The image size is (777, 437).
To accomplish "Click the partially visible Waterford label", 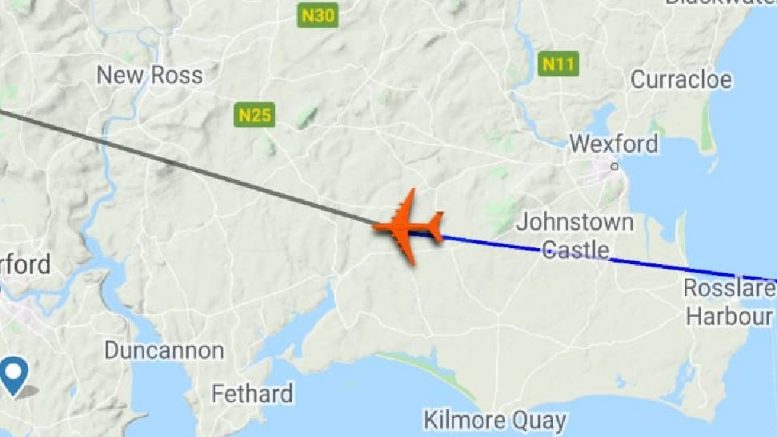I will point(25,264).
